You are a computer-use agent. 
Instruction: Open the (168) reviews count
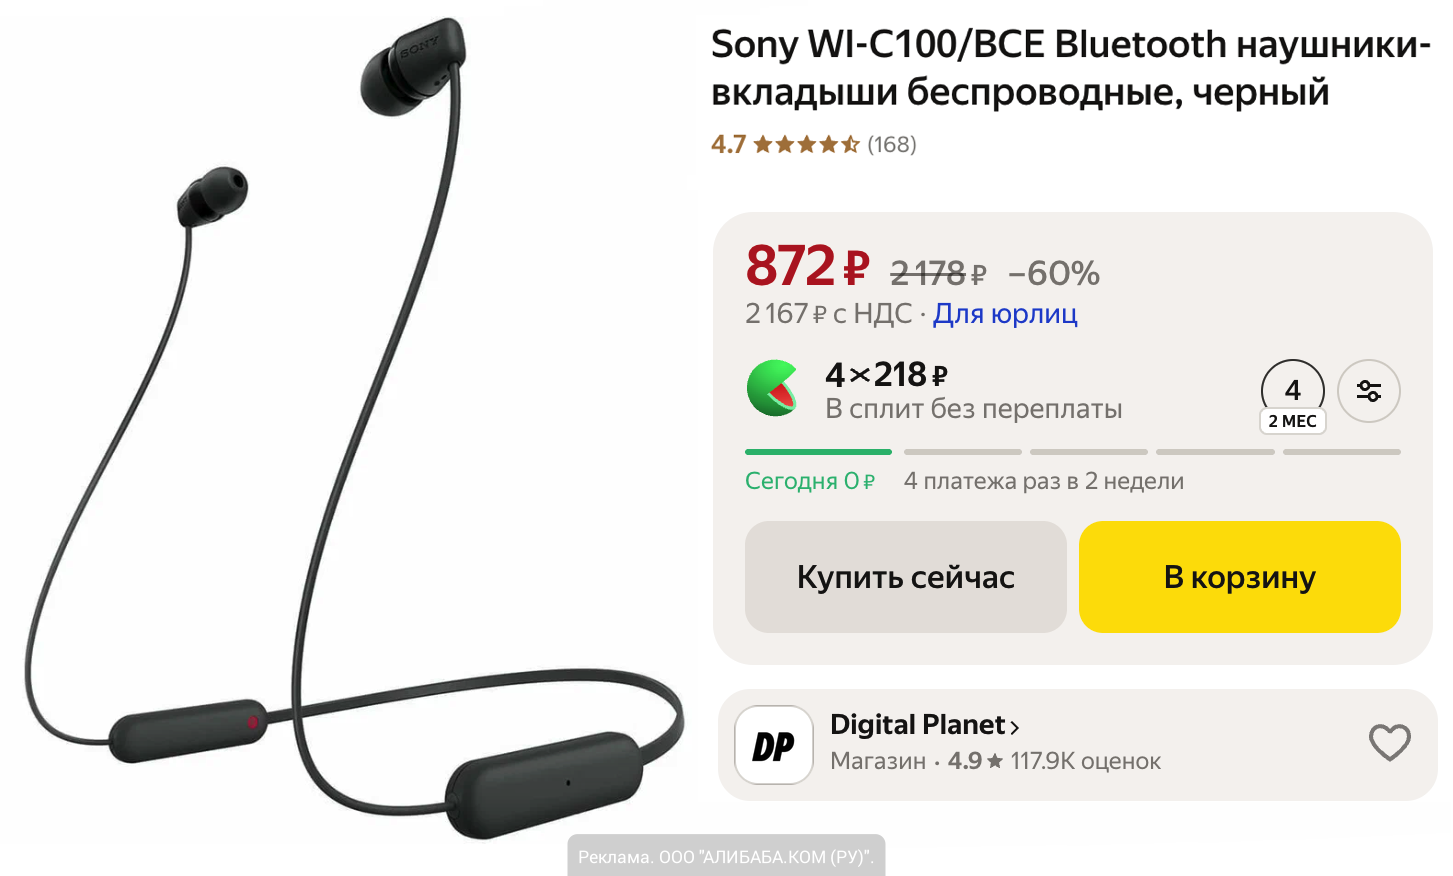point(892,145)
